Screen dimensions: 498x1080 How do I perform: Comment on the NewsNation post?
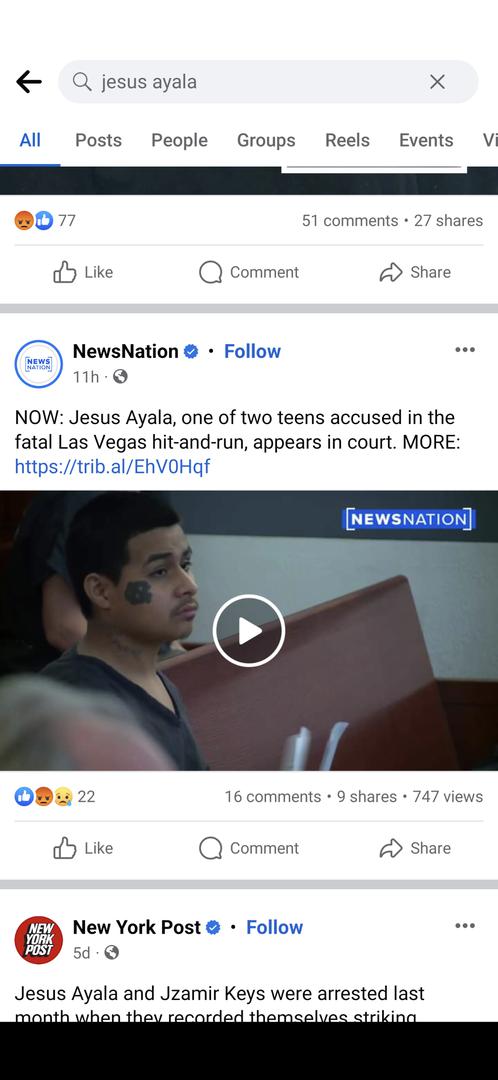pos(249,848)
